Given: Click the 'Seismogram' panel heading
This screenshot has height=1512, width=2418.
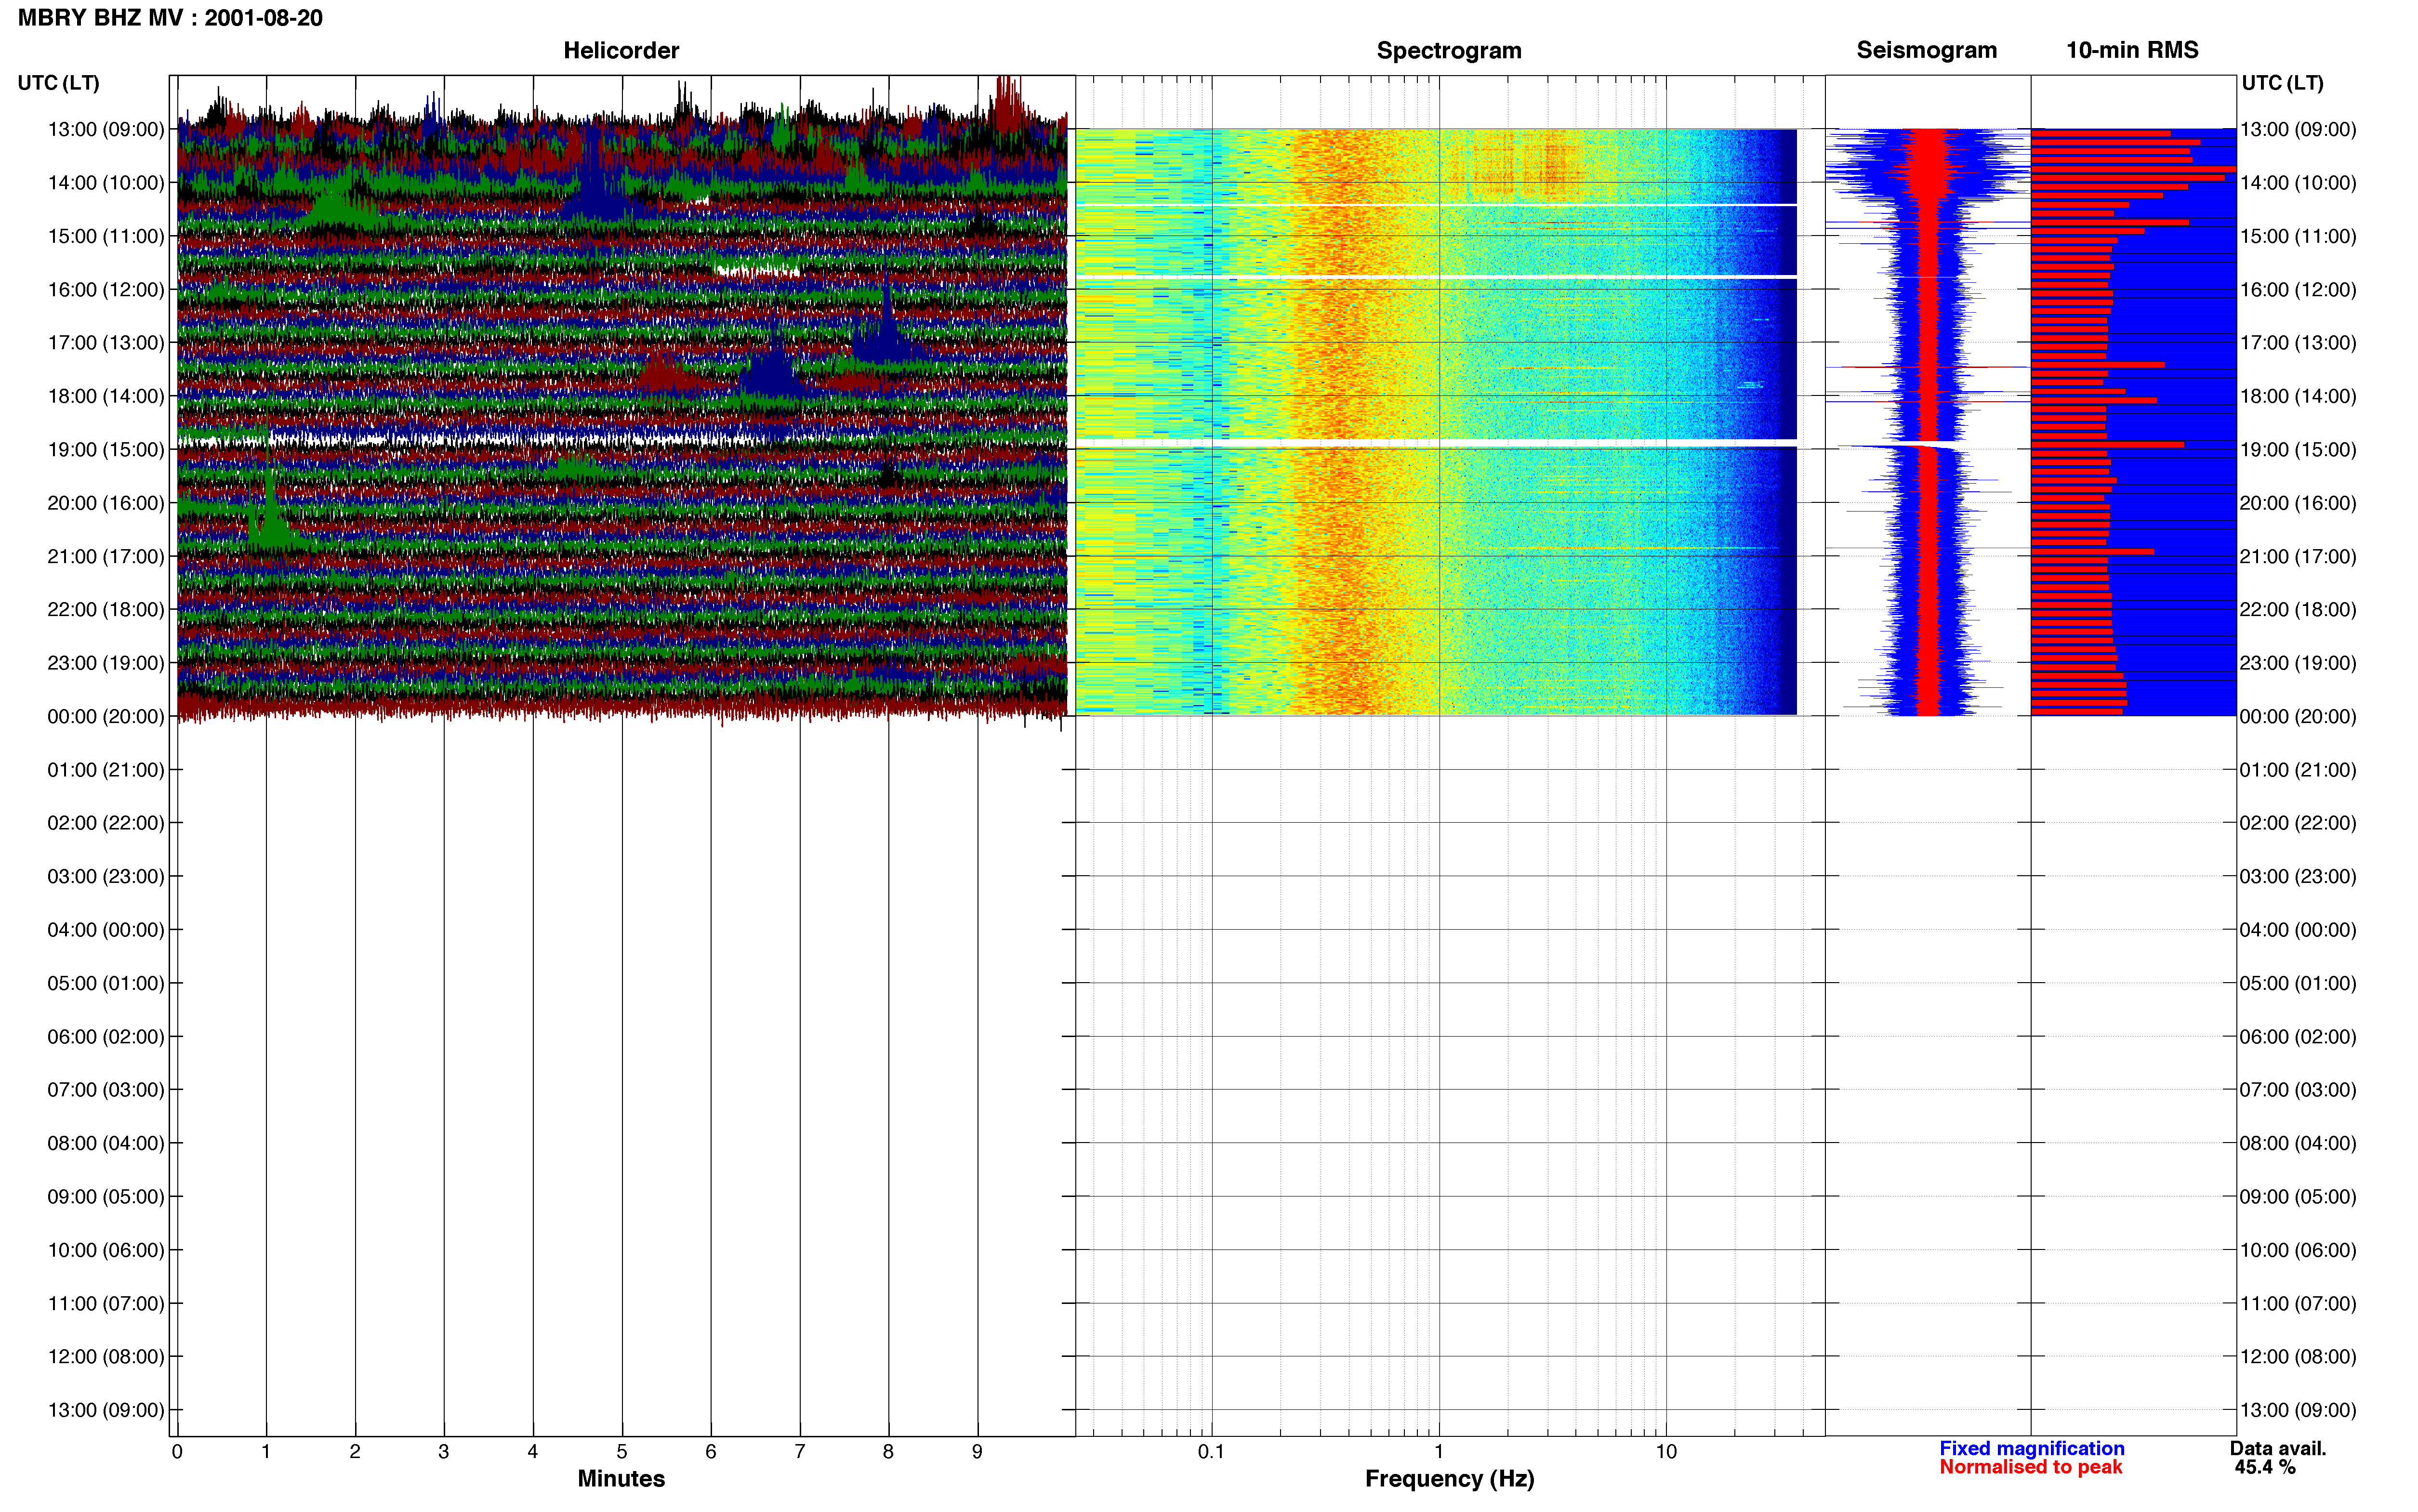Looking at the screenshot, I should [x=1926, y=50].
